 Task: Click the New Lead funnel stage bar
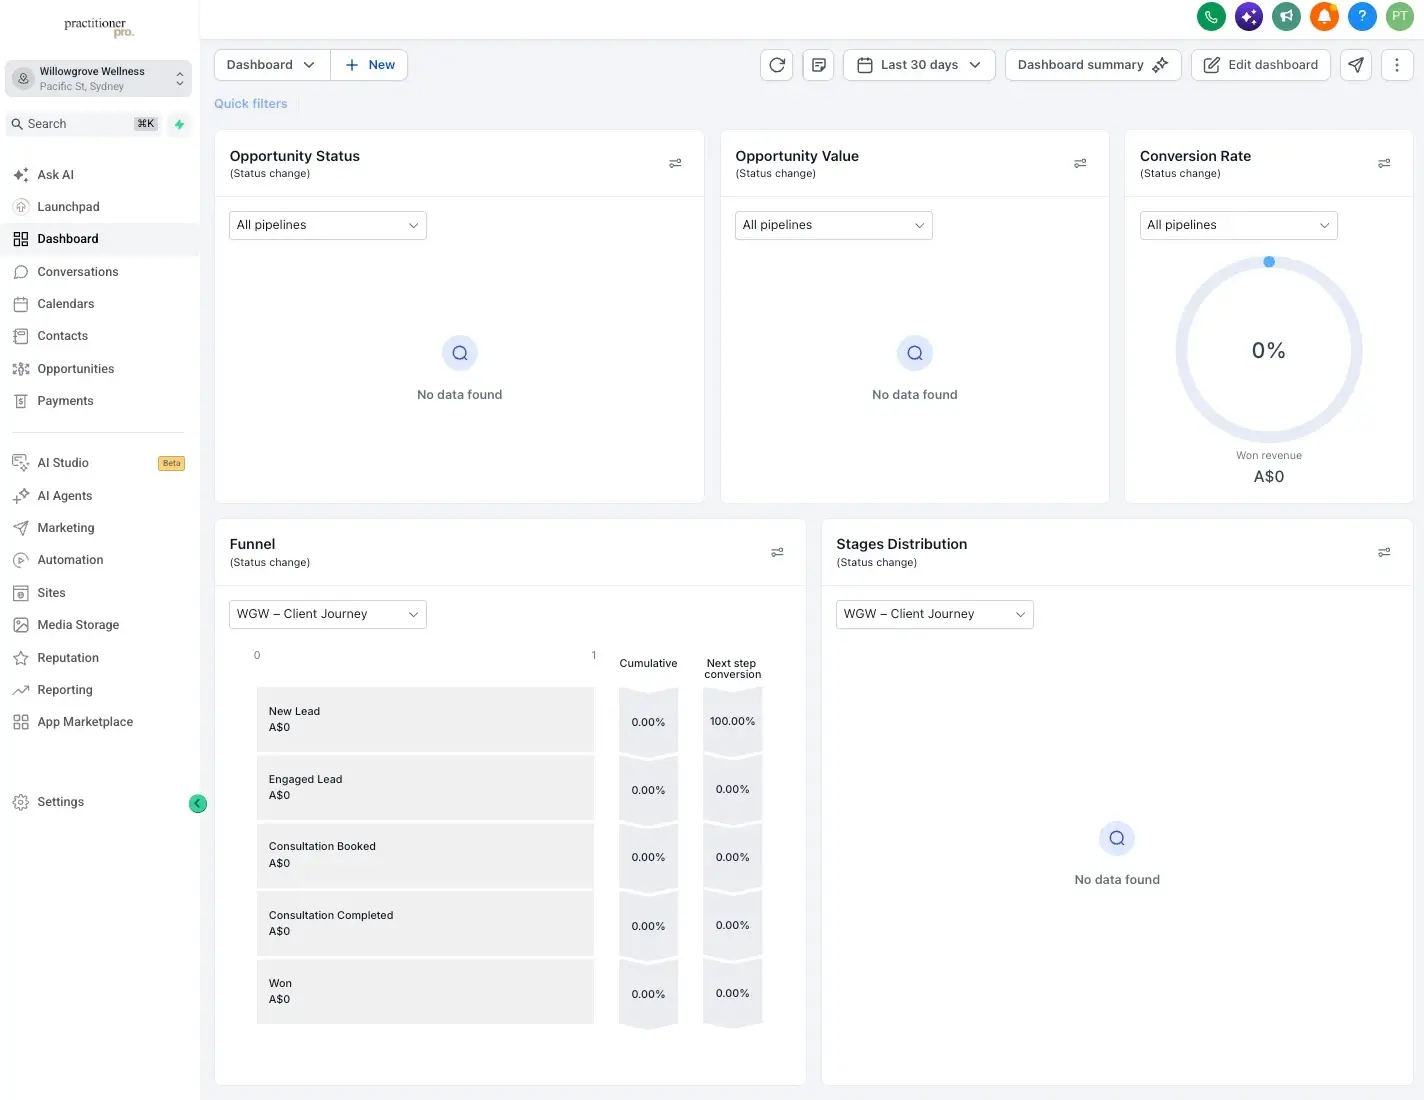point(425,719)
